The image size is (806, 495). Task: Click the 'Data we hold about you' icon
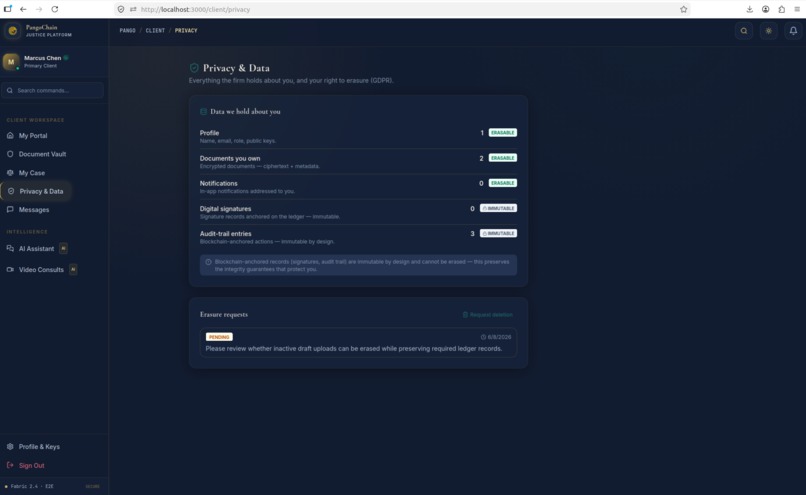(x=204, y=112)
